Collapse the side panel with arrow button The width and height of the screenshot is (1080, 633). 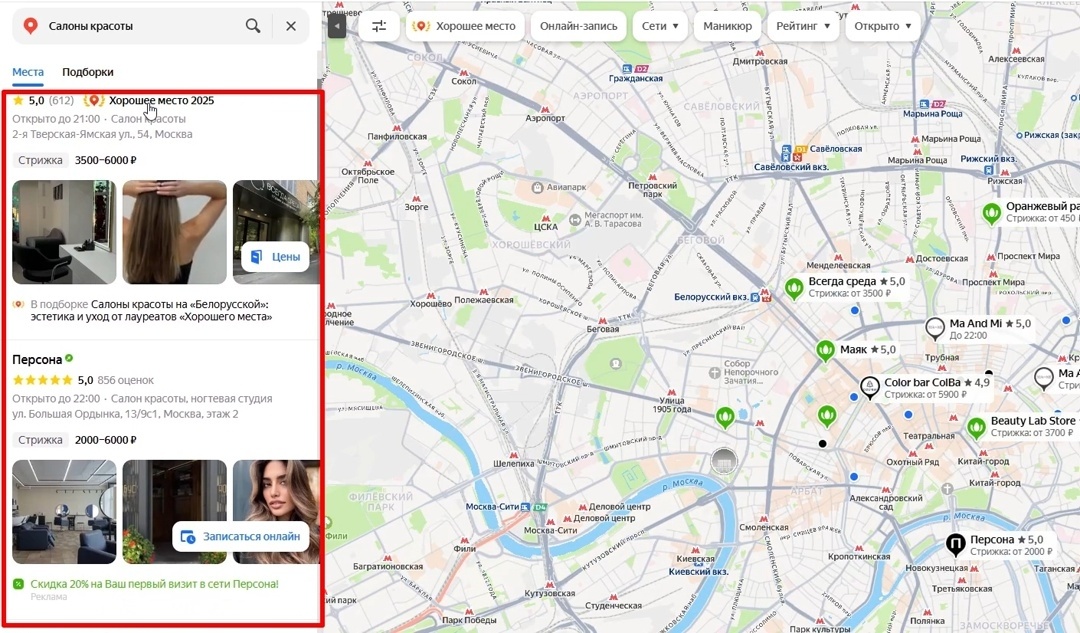[336, 26]
